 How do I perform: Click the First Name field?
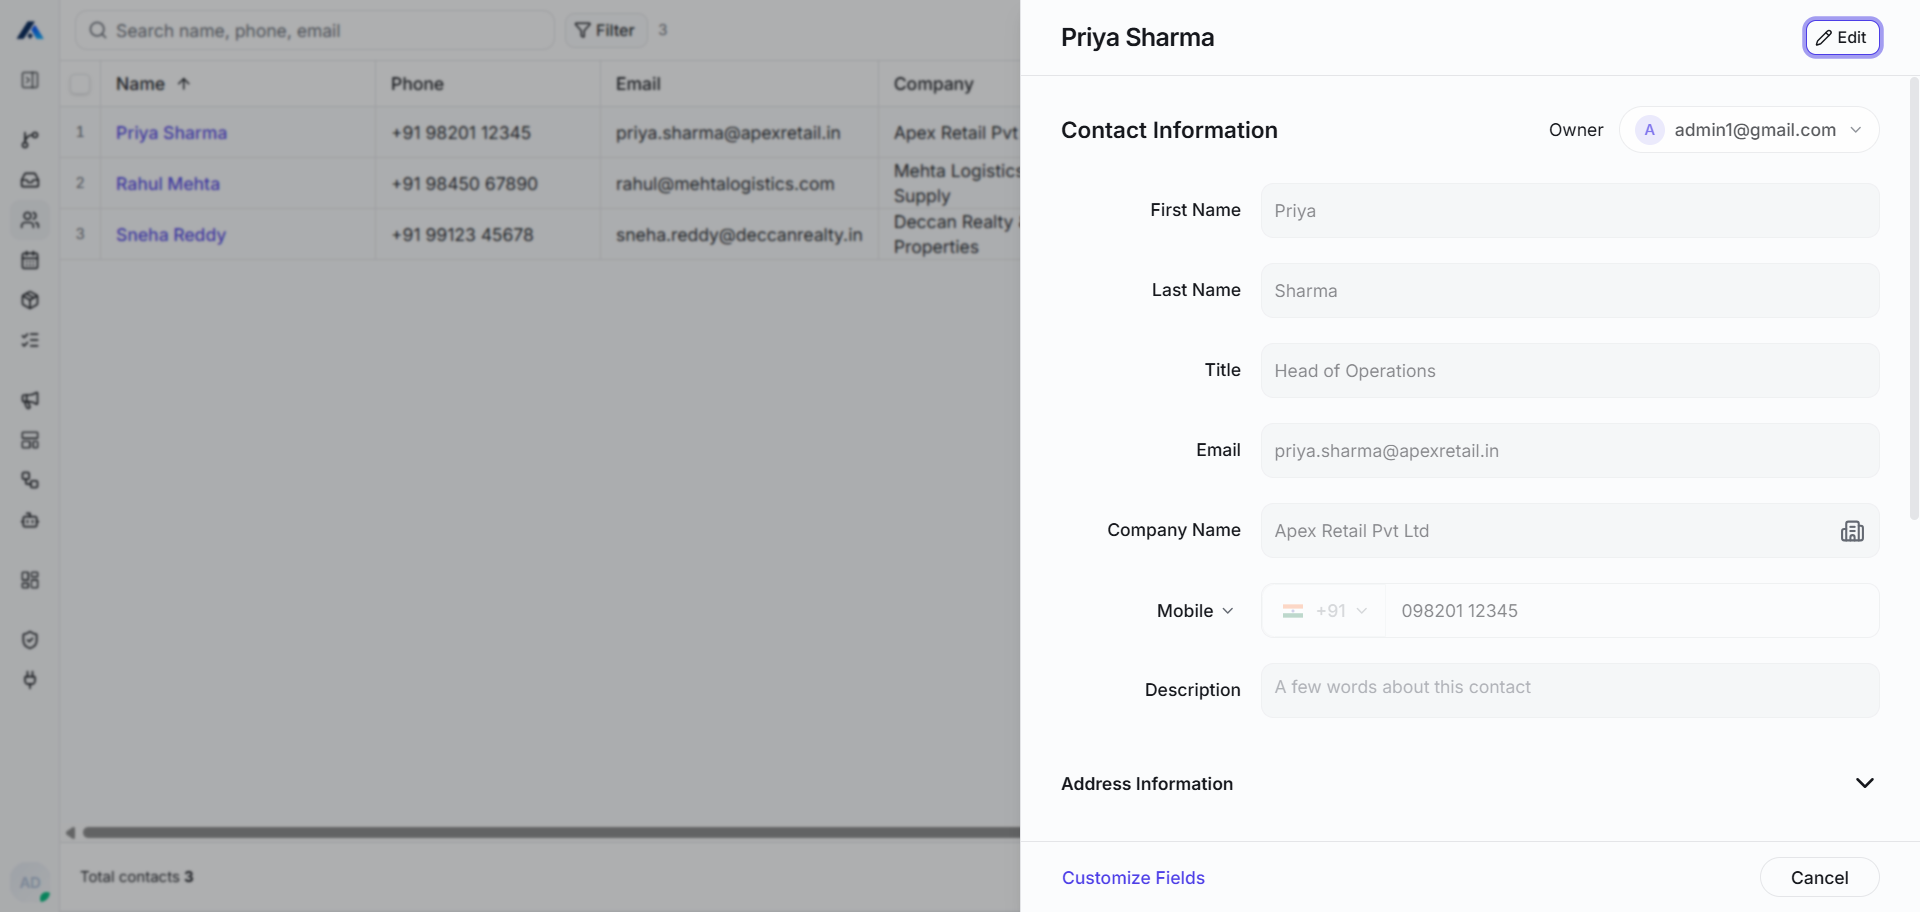(x=1570, y=211)
